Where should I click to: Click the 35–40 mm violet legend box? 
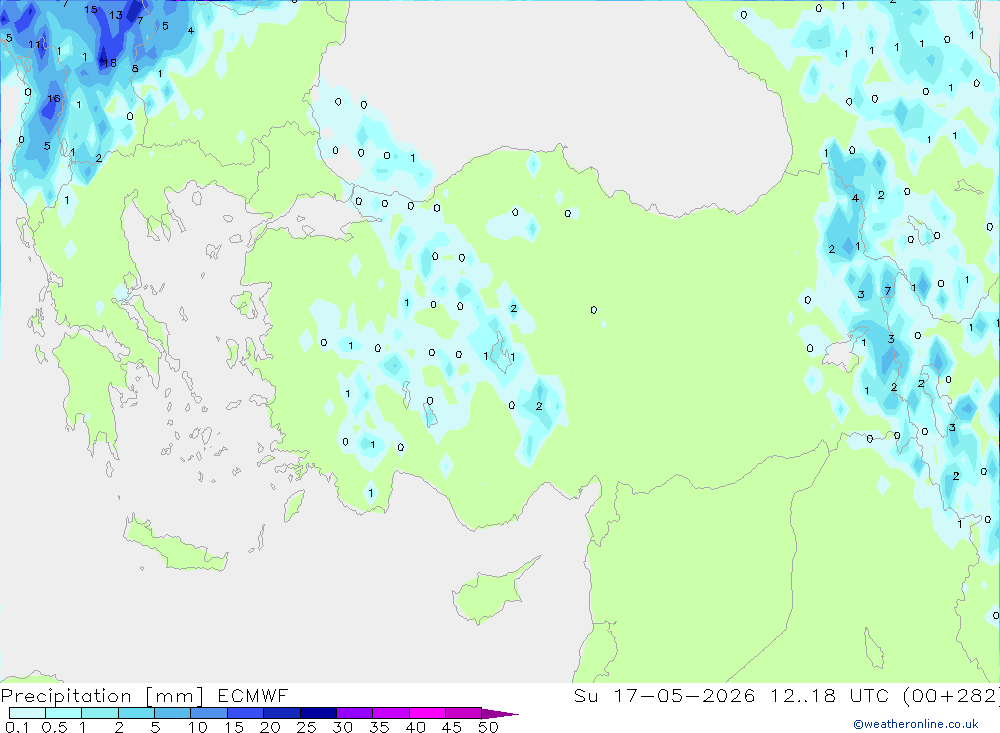tap(391, 713)
